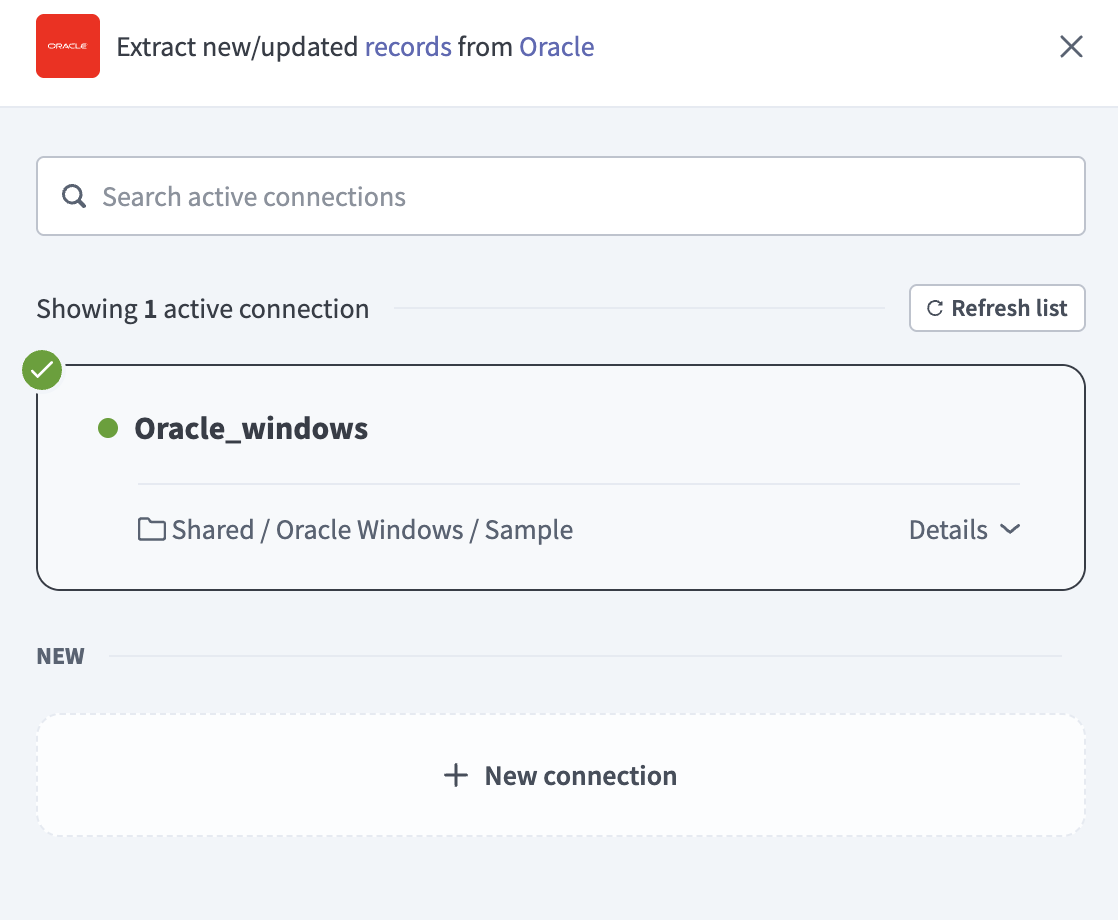This screenshot has height=920, width=1118.
Task: Click the folder icon before Shared path
Action: [x=151, y=528]
